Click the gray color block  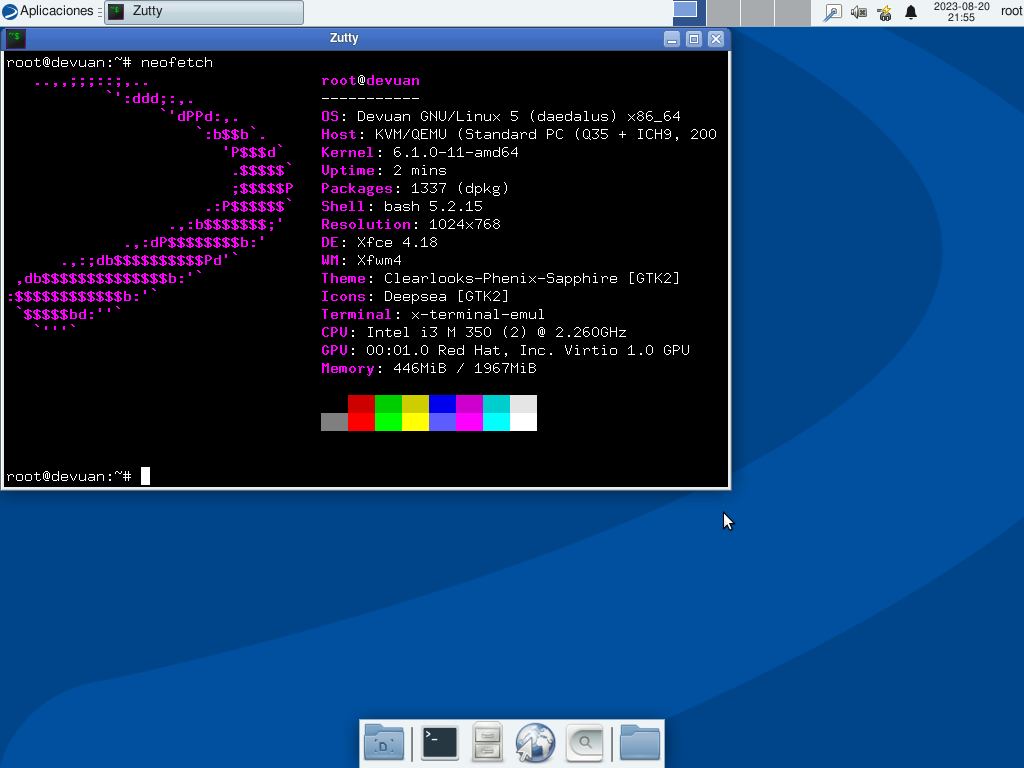334,422
